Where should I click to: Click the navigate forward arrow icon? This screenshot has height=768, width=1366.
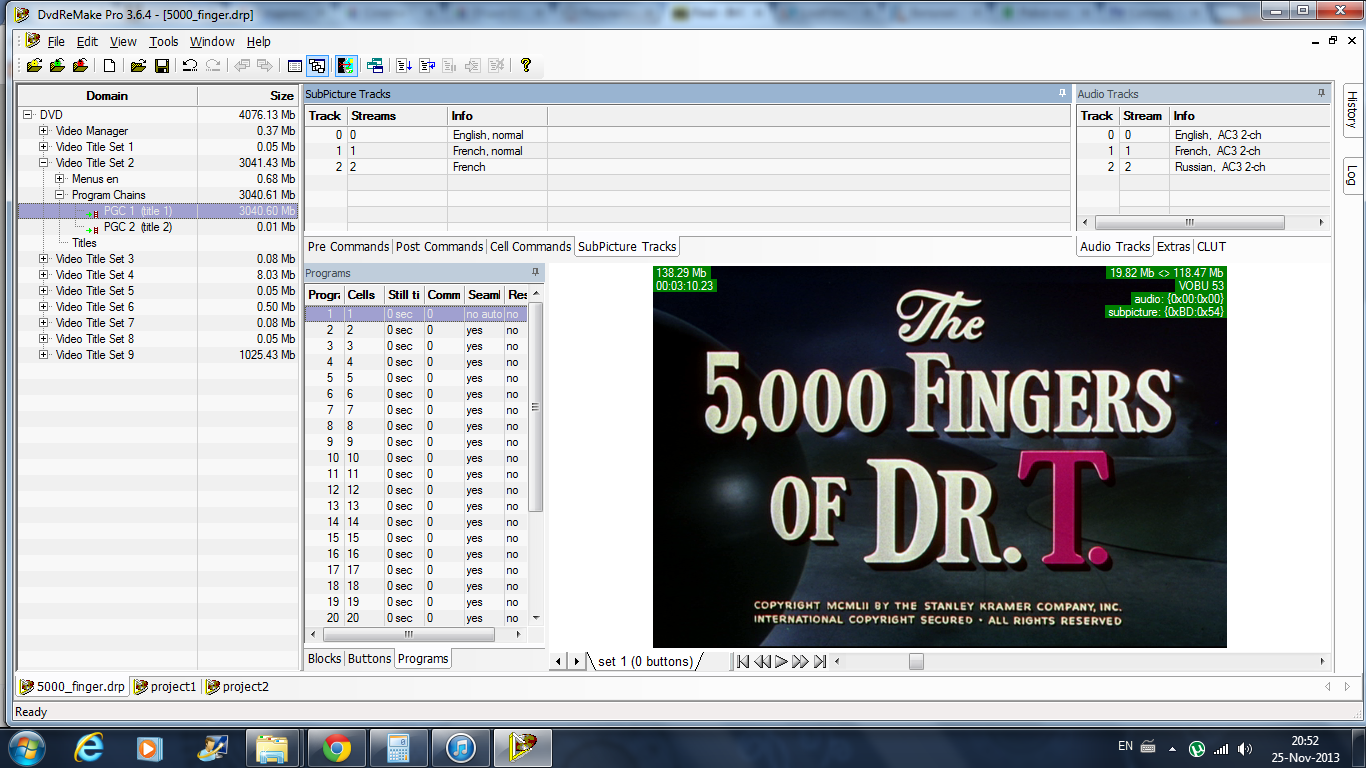265,66
